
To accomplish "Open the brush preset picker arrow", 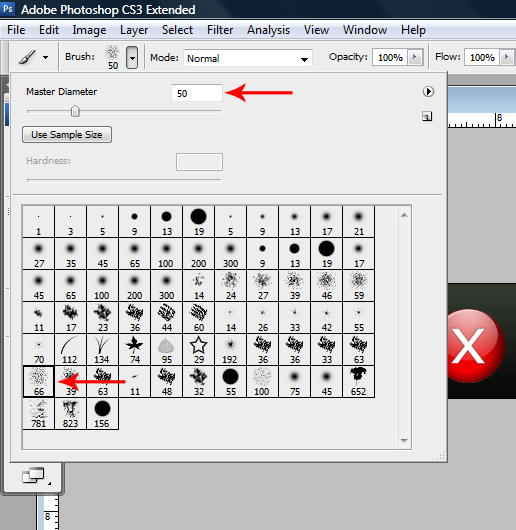I will (132, 58).
